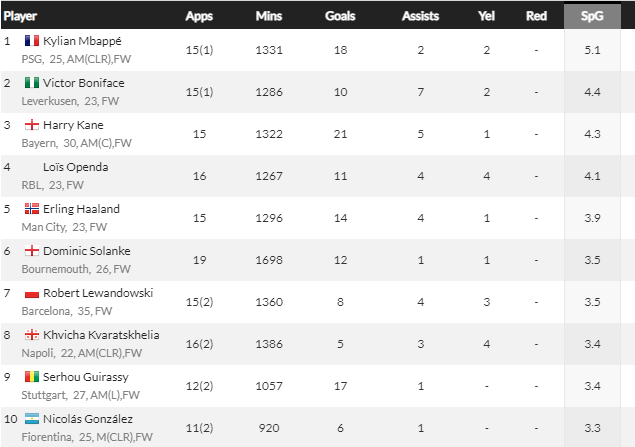635x447 pixels.
Task: Sort by Red column header
Action: (x=536, y=16)
